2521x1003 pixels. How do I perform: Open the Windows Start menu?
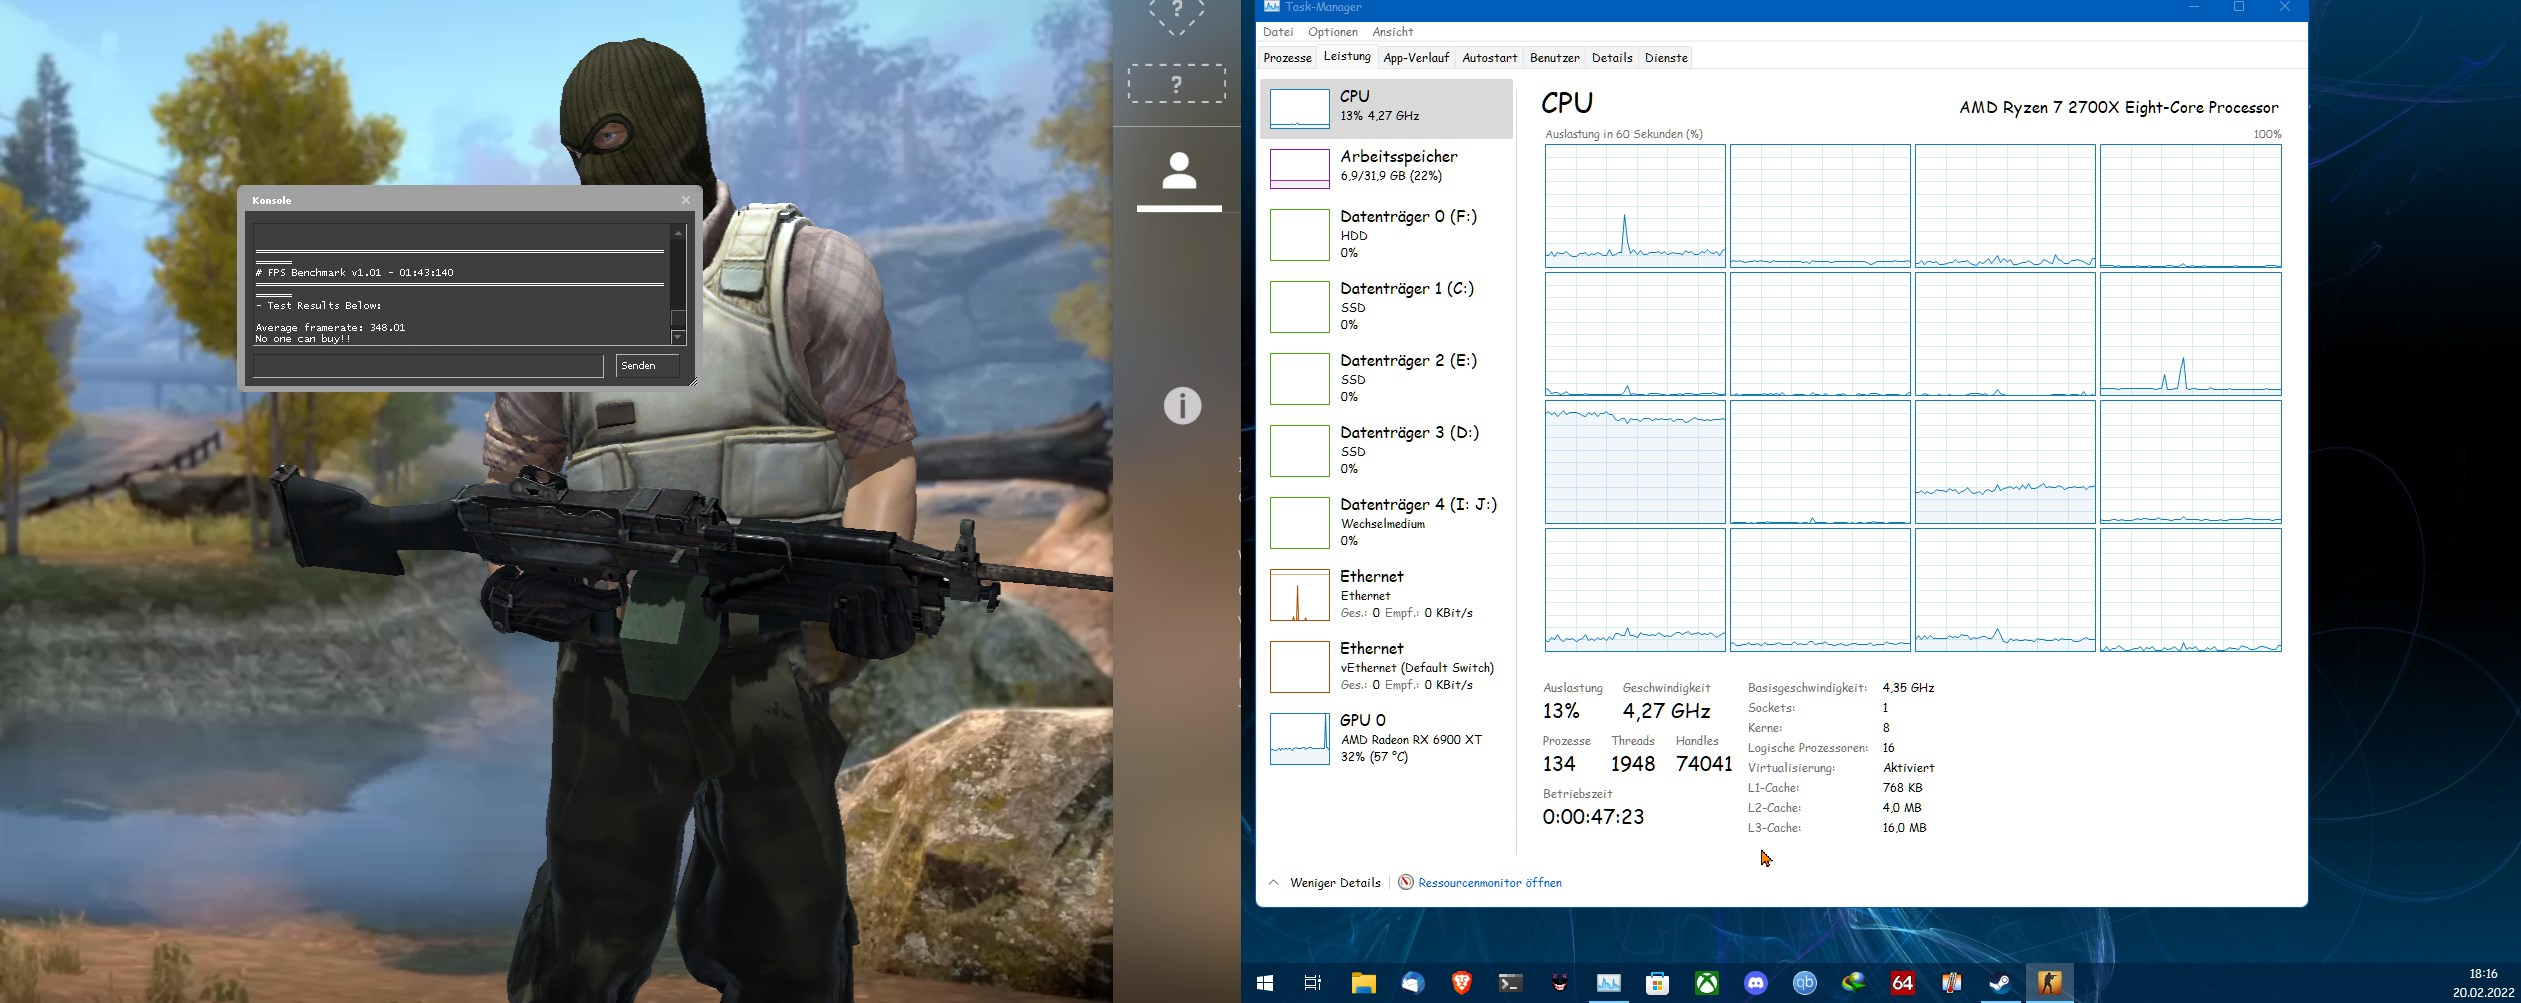[x=1265, y=983]
